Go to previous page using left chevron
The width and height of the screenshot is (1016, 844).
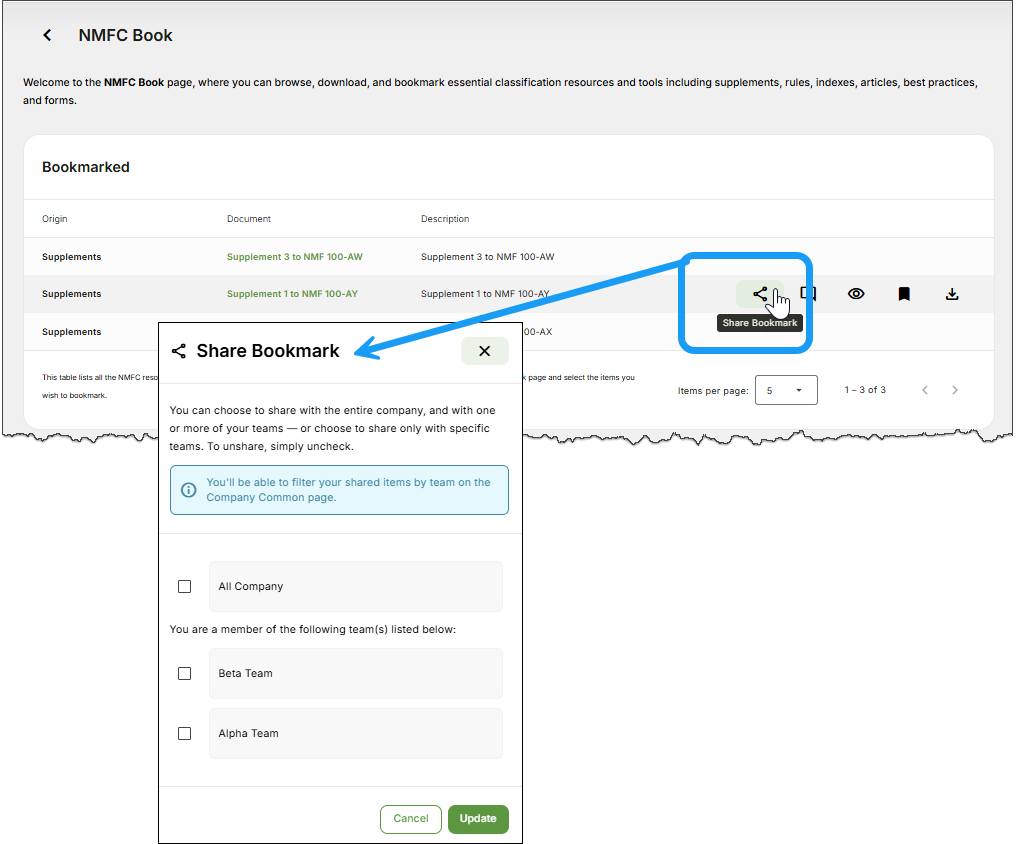pyautogui.click(x=925, y=390)
